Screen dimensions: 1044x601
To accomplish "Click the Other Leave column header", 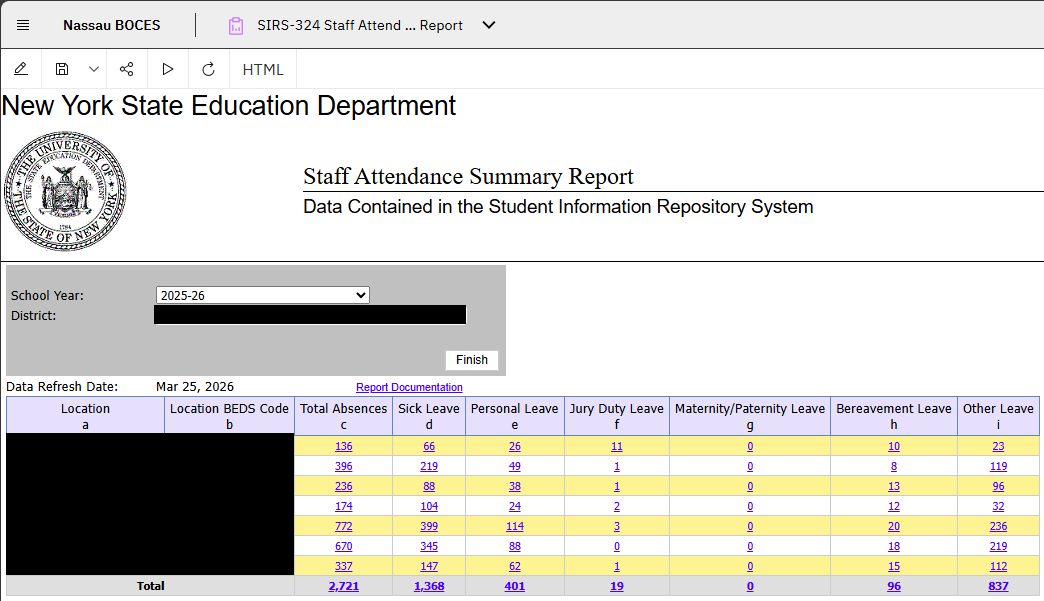I will coord(998,416).
